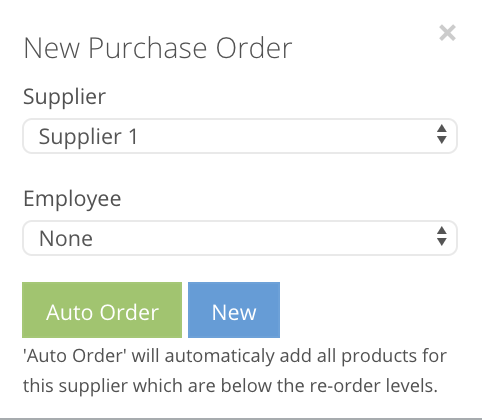Select the 'None' employee value text
482x420 pixels.
66,239
